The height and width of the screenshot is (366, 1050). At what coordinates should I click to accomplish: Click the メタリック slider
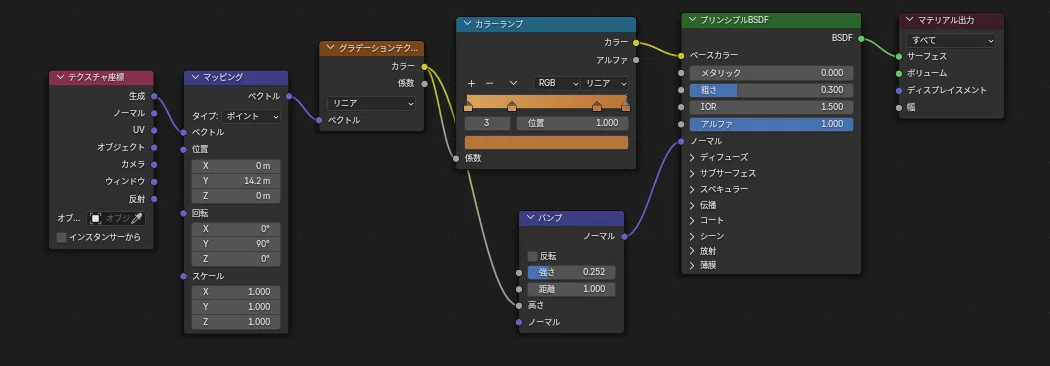tap(771, 73)
